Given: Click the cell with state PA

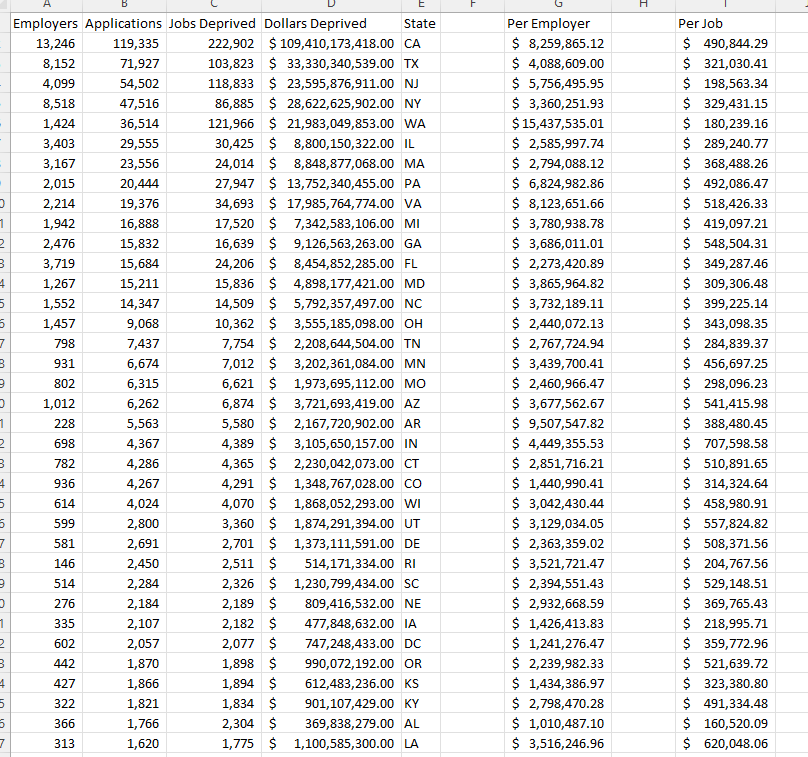Looking at the screenshot, I should tap(421, 183).
